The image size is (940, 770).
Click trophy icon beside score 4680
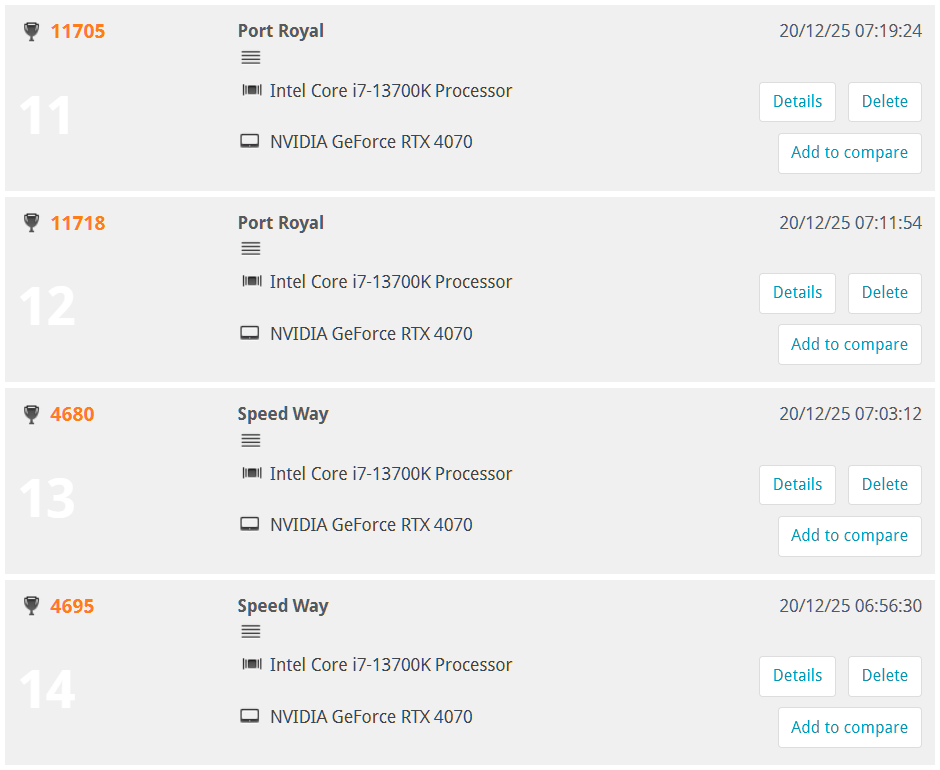31,414
